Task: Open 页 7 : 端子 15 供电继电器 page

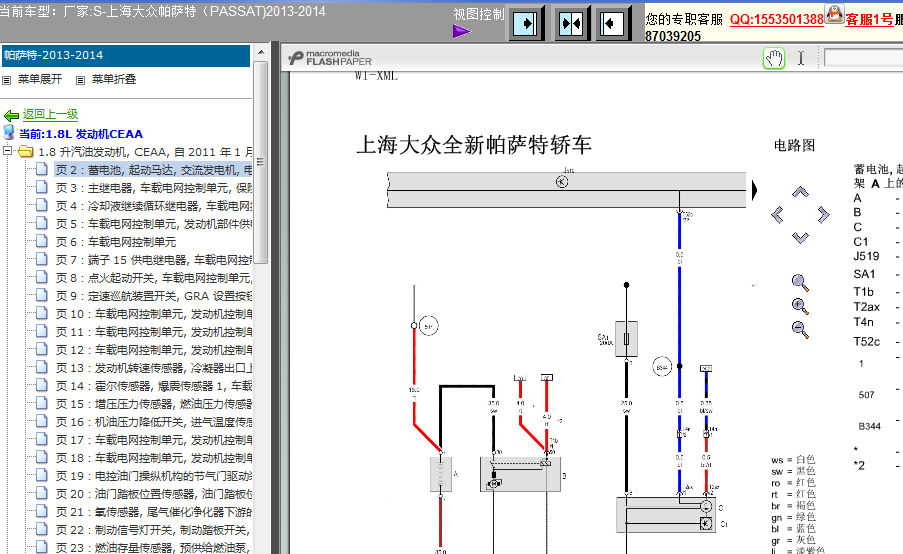Action: (x=153, y=260)
